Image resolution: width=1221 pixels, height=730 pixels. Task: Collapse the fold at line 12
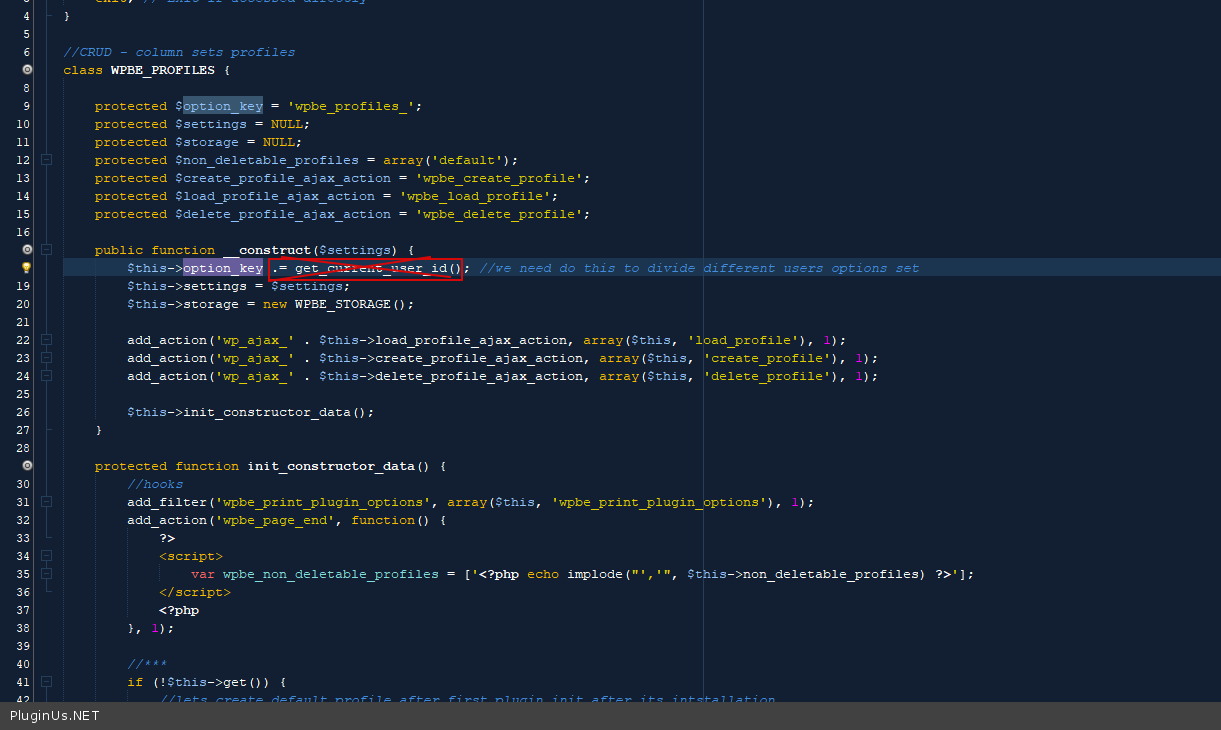coord(46,160)
